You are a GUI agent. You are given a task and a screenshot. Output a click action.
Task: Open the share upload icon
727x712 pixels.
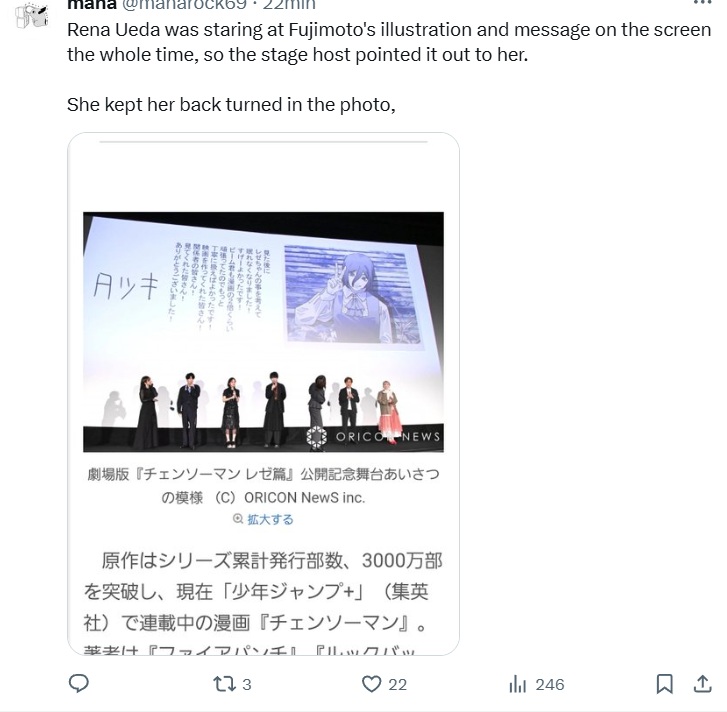[702, 684]
